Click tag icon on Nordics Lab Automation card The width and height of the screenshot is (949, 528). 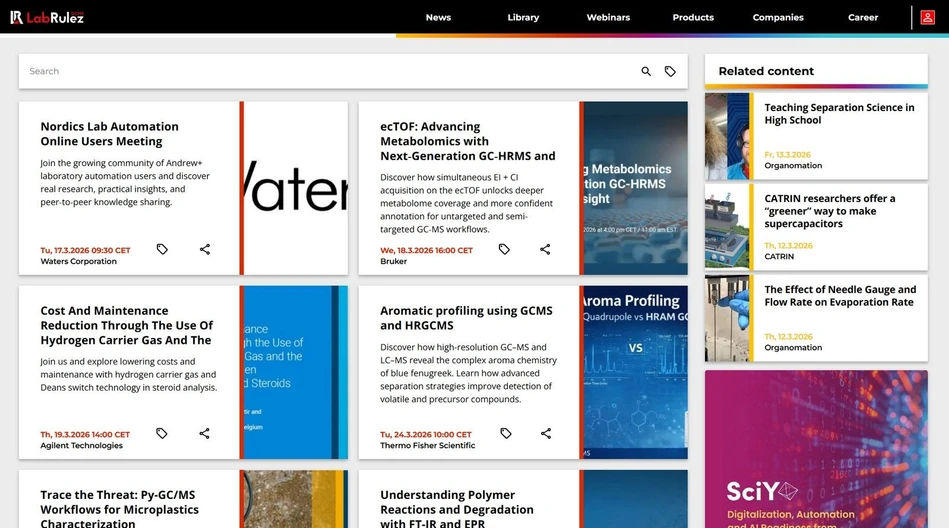[x=162, y=249]
